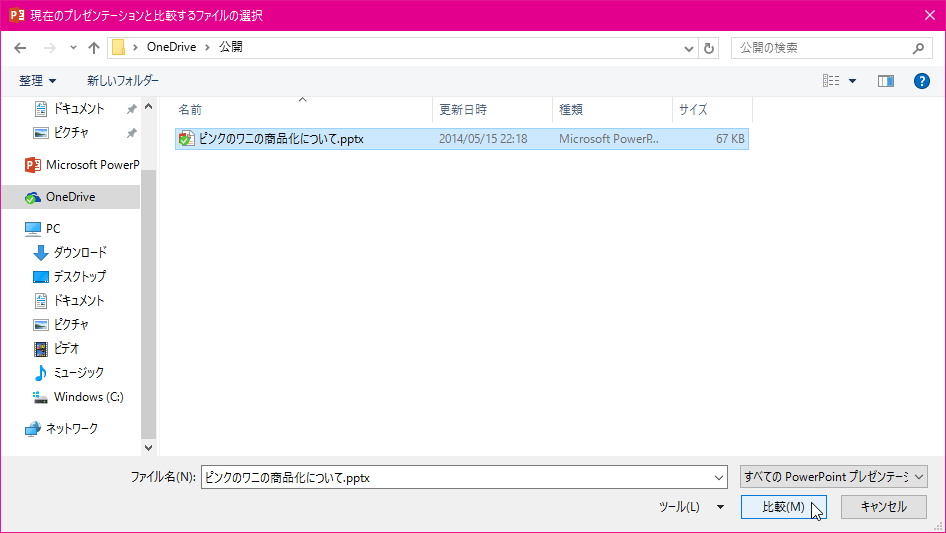
Task: Open the デスクトップ folder
Action: 69,276
